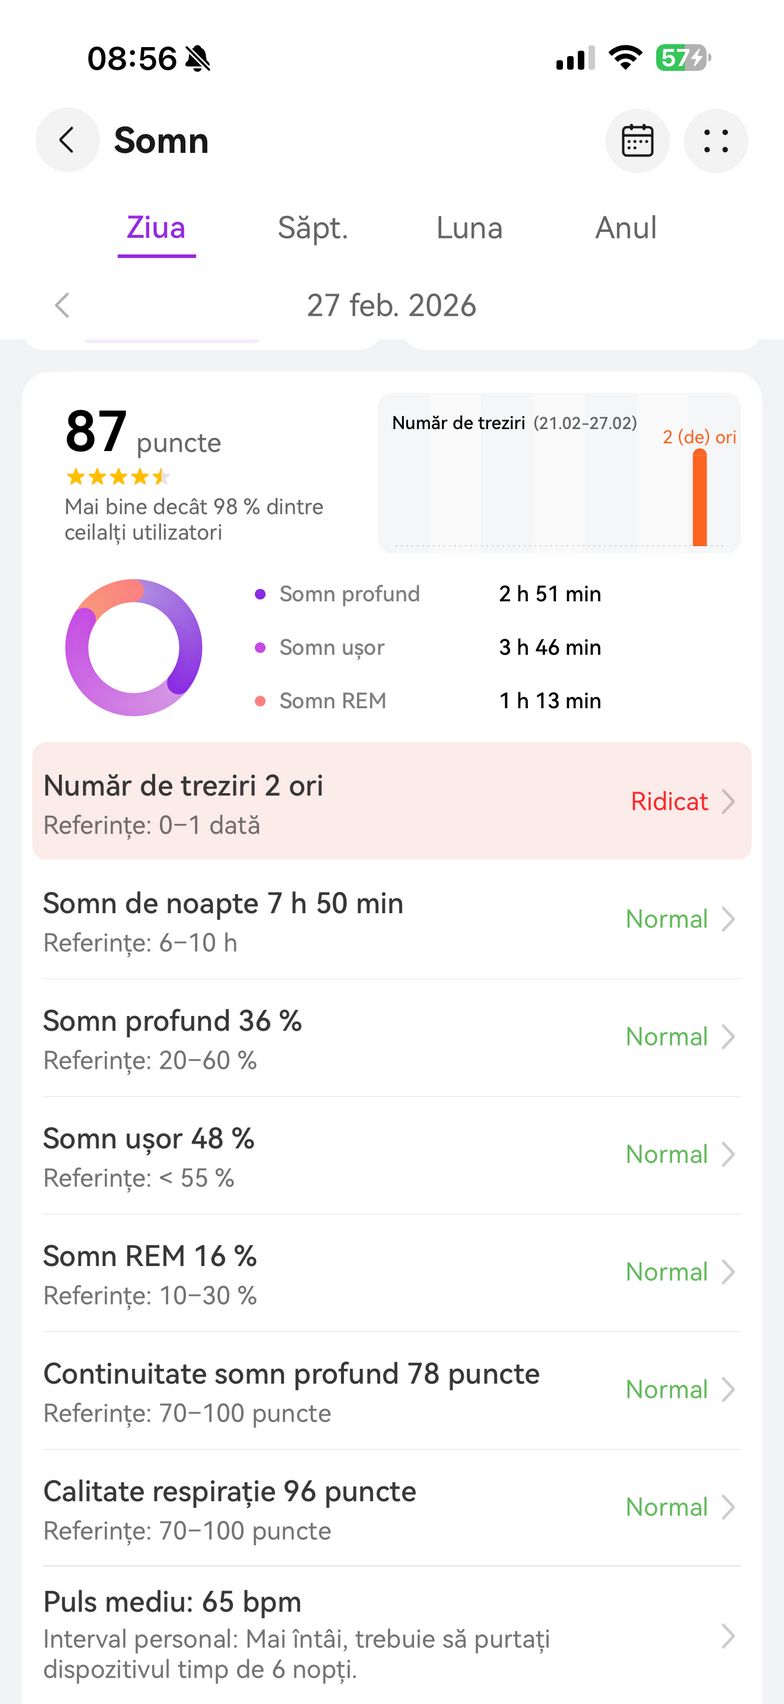Select the Anul tab
Viewport: 784px width, 1704px height.
[626, 228]
